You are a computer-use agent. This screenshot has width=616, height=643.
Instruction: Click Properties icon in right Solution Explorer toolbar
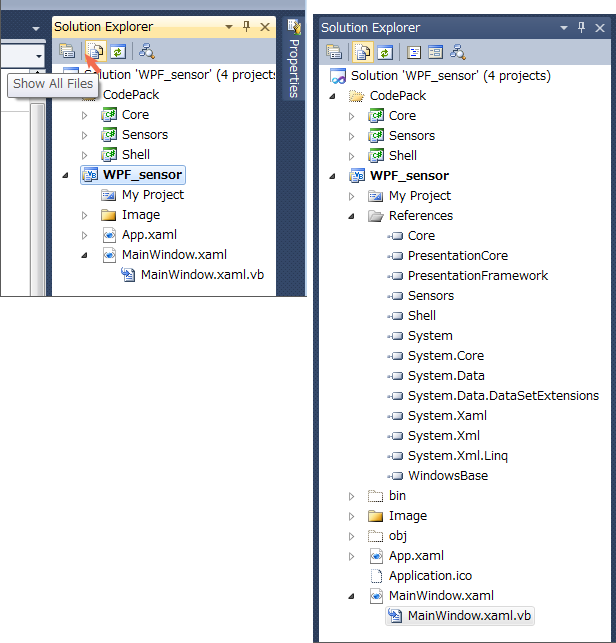click(x=334, y=52)
